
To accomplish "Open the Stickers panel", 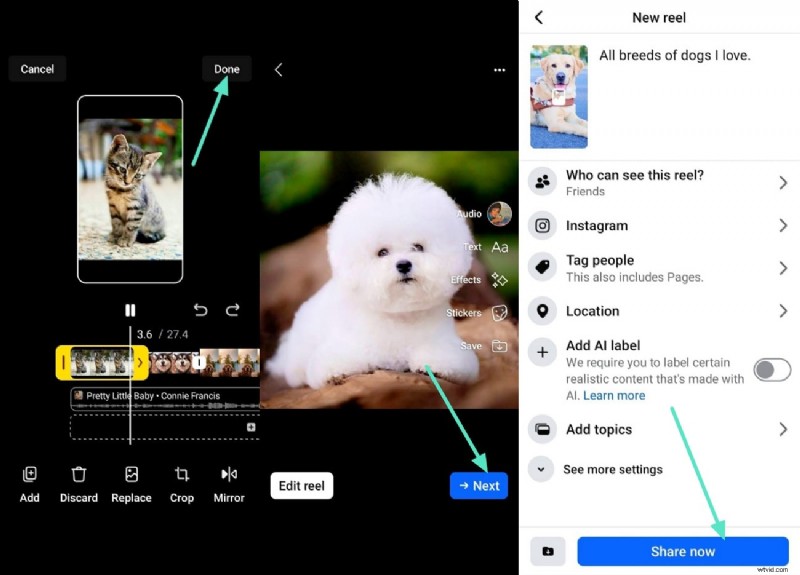I will click(499, 313).
